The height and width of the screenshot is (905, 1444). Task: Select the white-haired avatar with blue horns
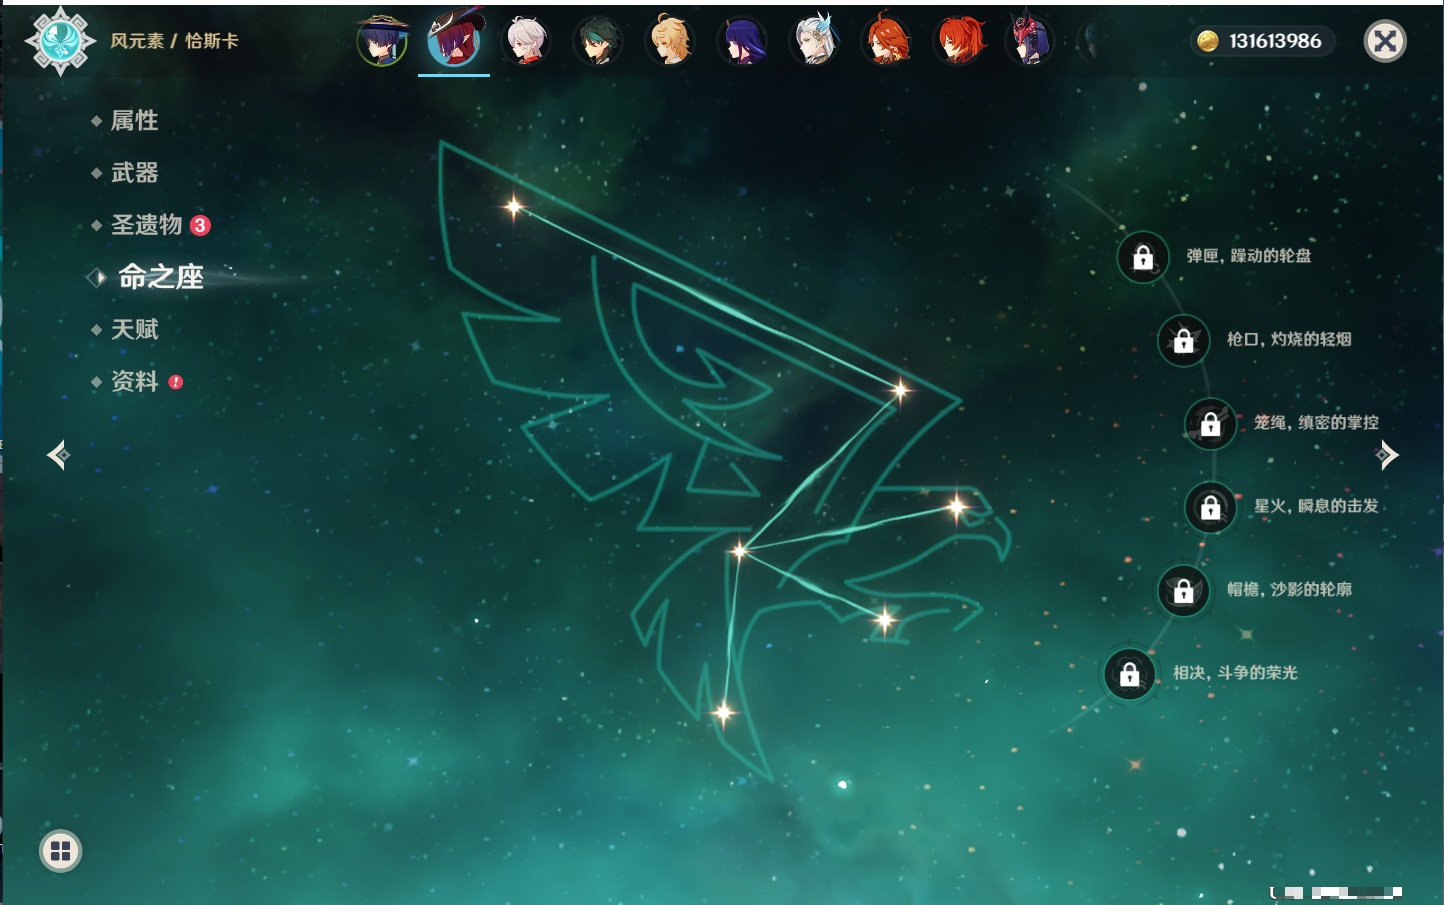point(815,41)
